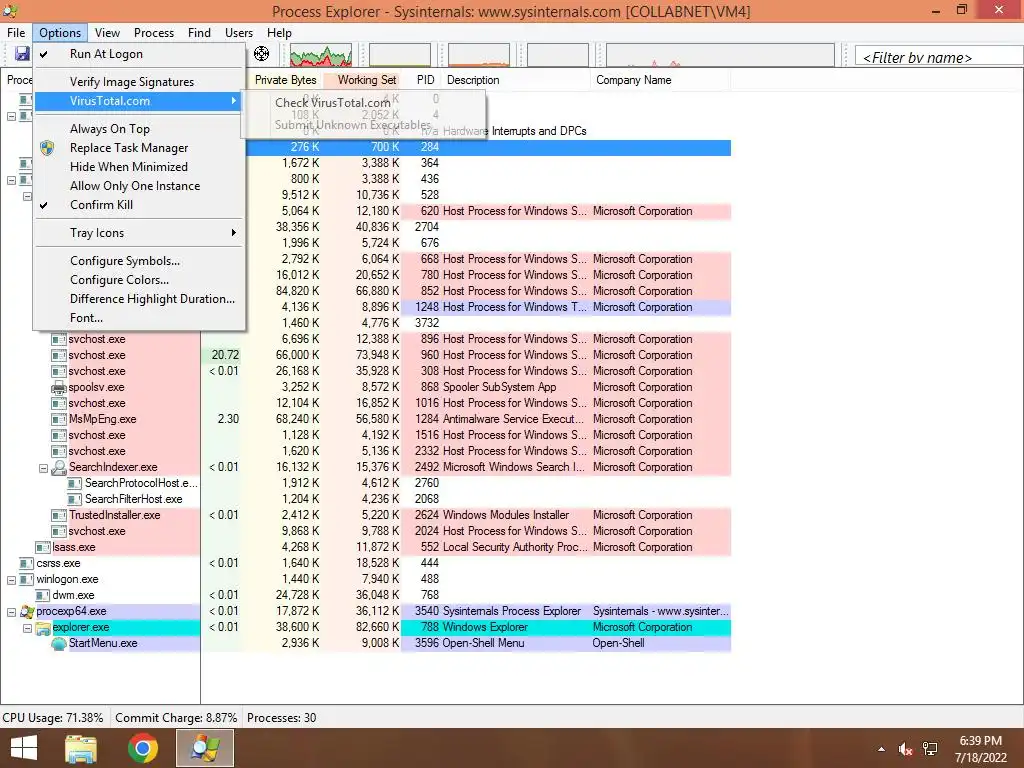Click the csrss.exe process icon
This screenshot has height=768, width=1024.
point(27,564)
